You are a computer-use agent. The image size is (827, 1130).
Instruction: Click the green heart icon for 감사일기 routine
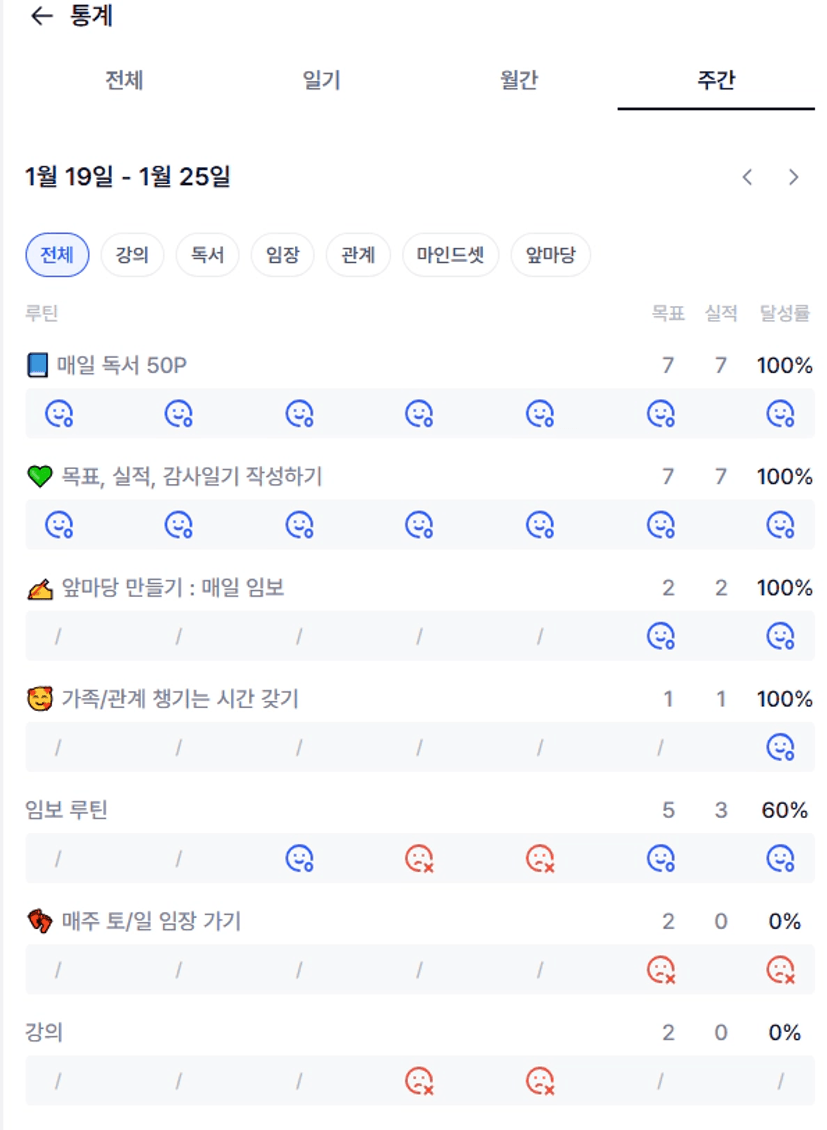(x=38, y=477)
